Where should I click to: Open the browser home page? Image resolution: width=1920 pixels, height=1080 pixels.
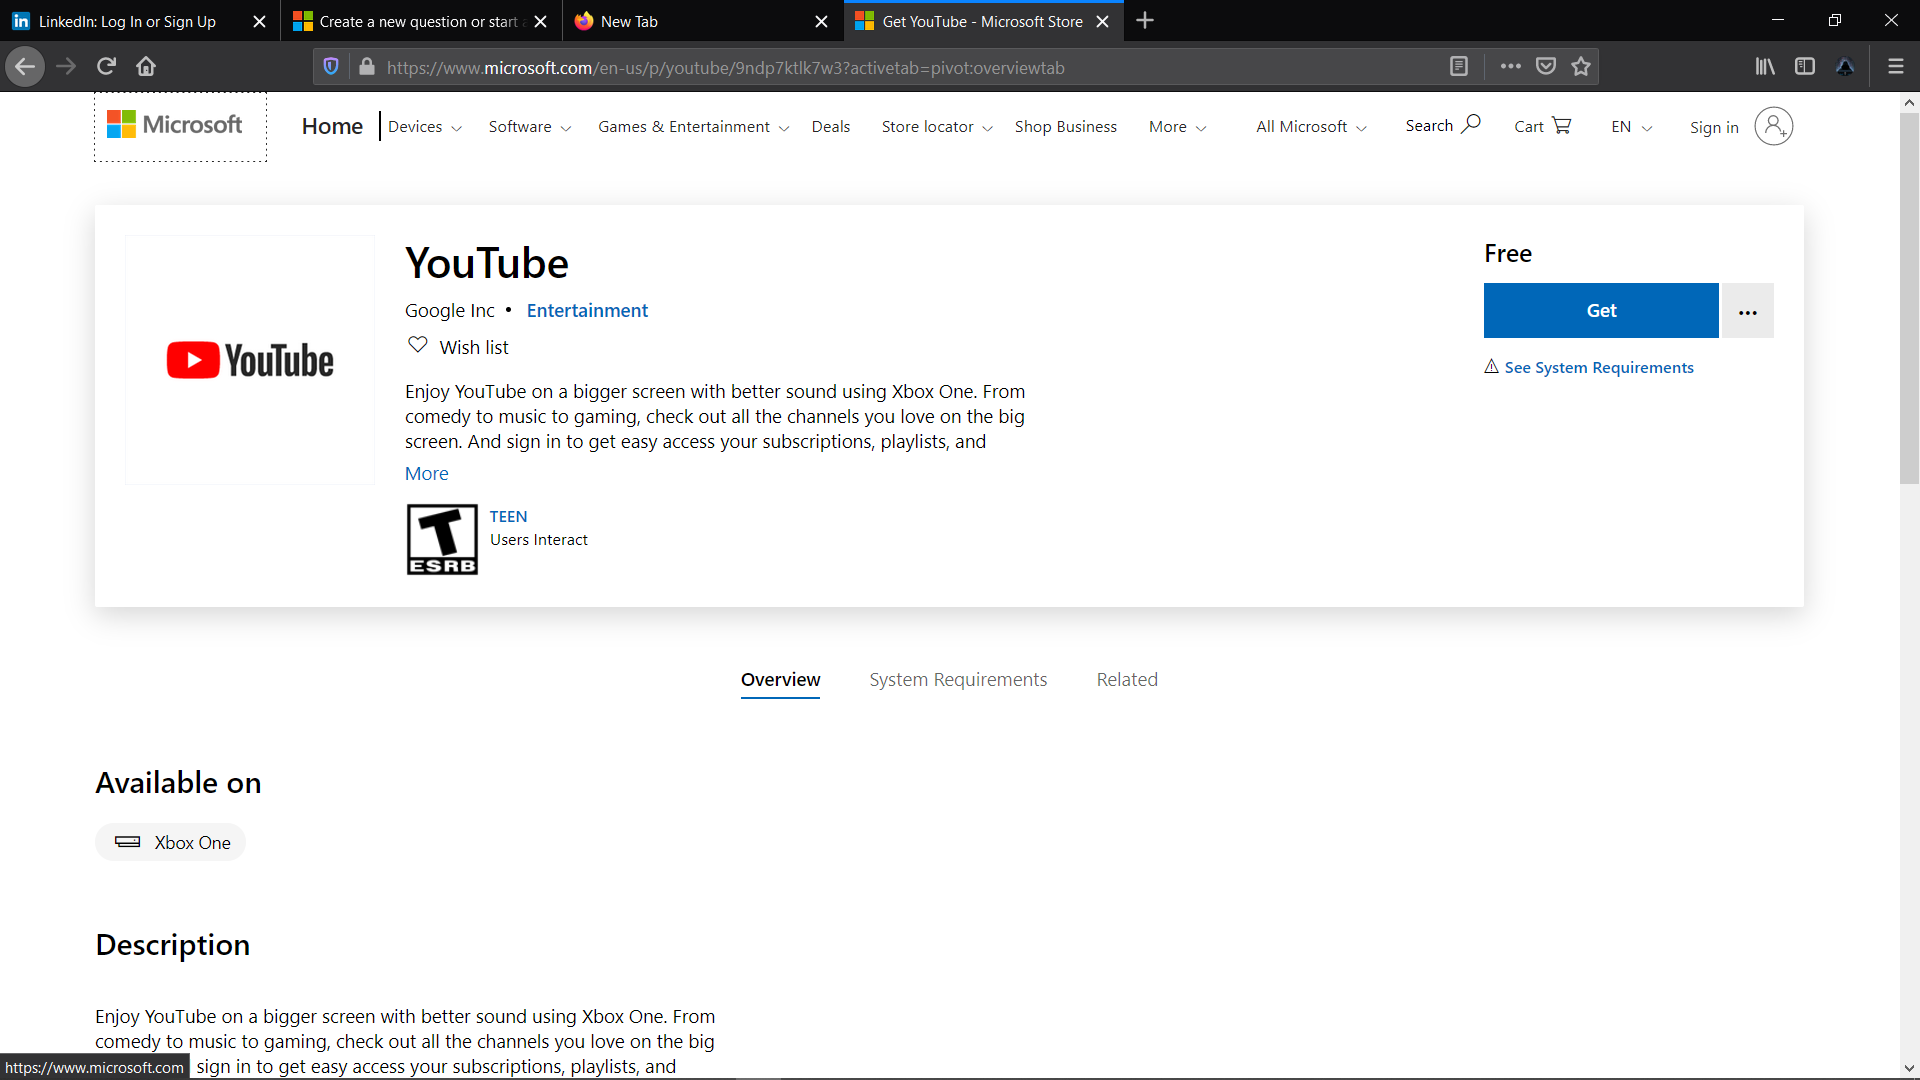tap(146, 67)
